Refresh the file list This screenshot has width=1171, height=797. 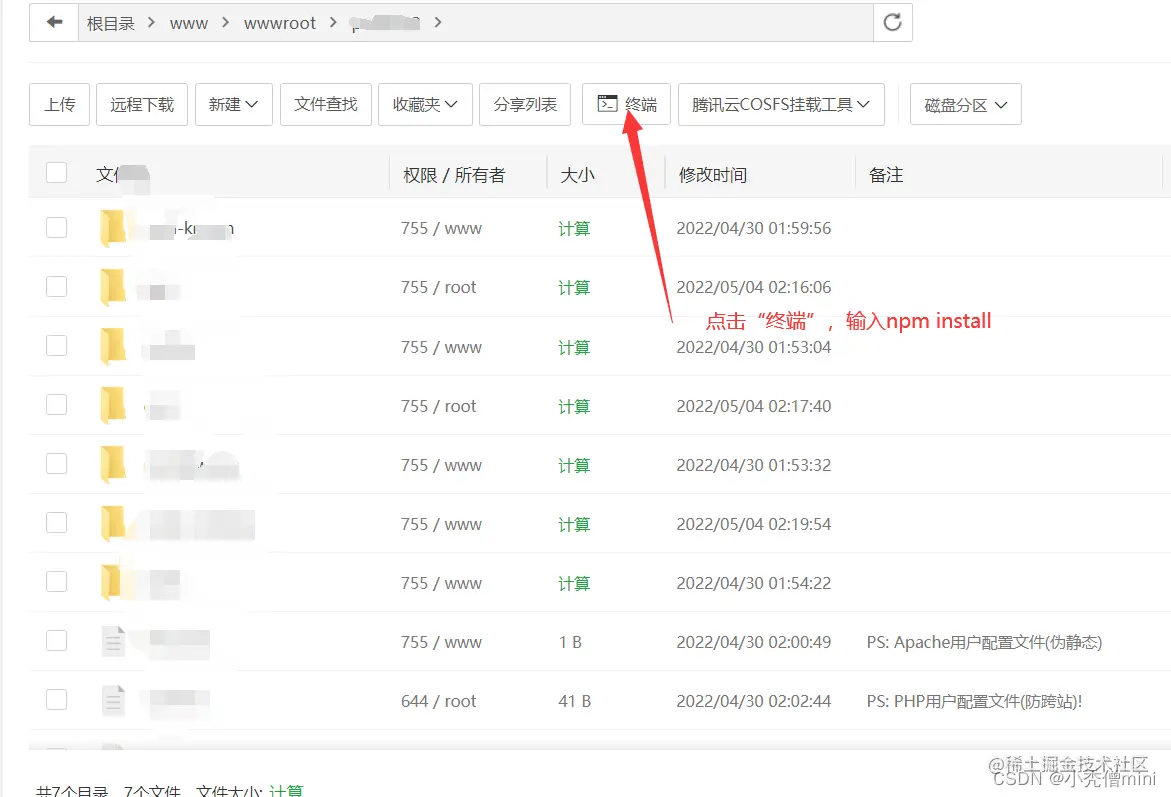[892, 22]
